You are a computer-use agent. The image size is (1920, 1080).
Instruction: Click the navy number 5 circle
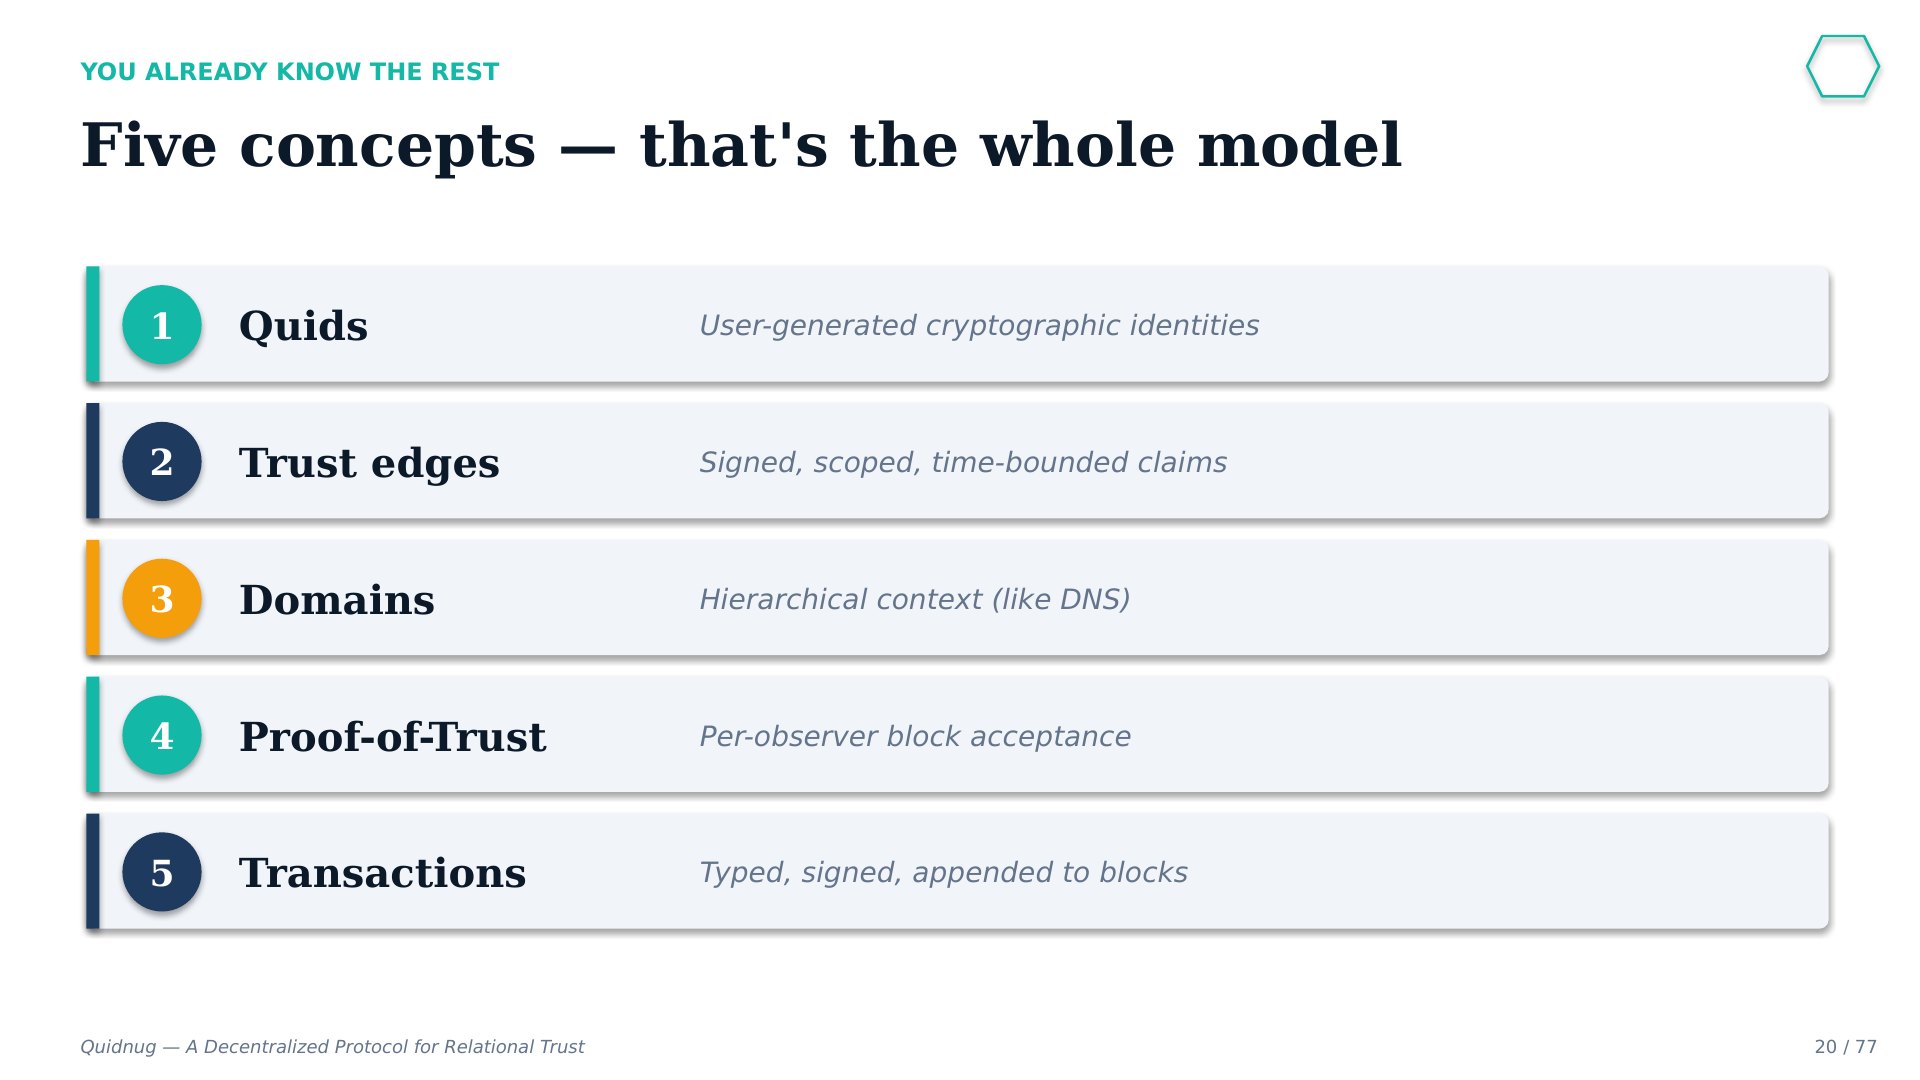[x=162, y=872]
